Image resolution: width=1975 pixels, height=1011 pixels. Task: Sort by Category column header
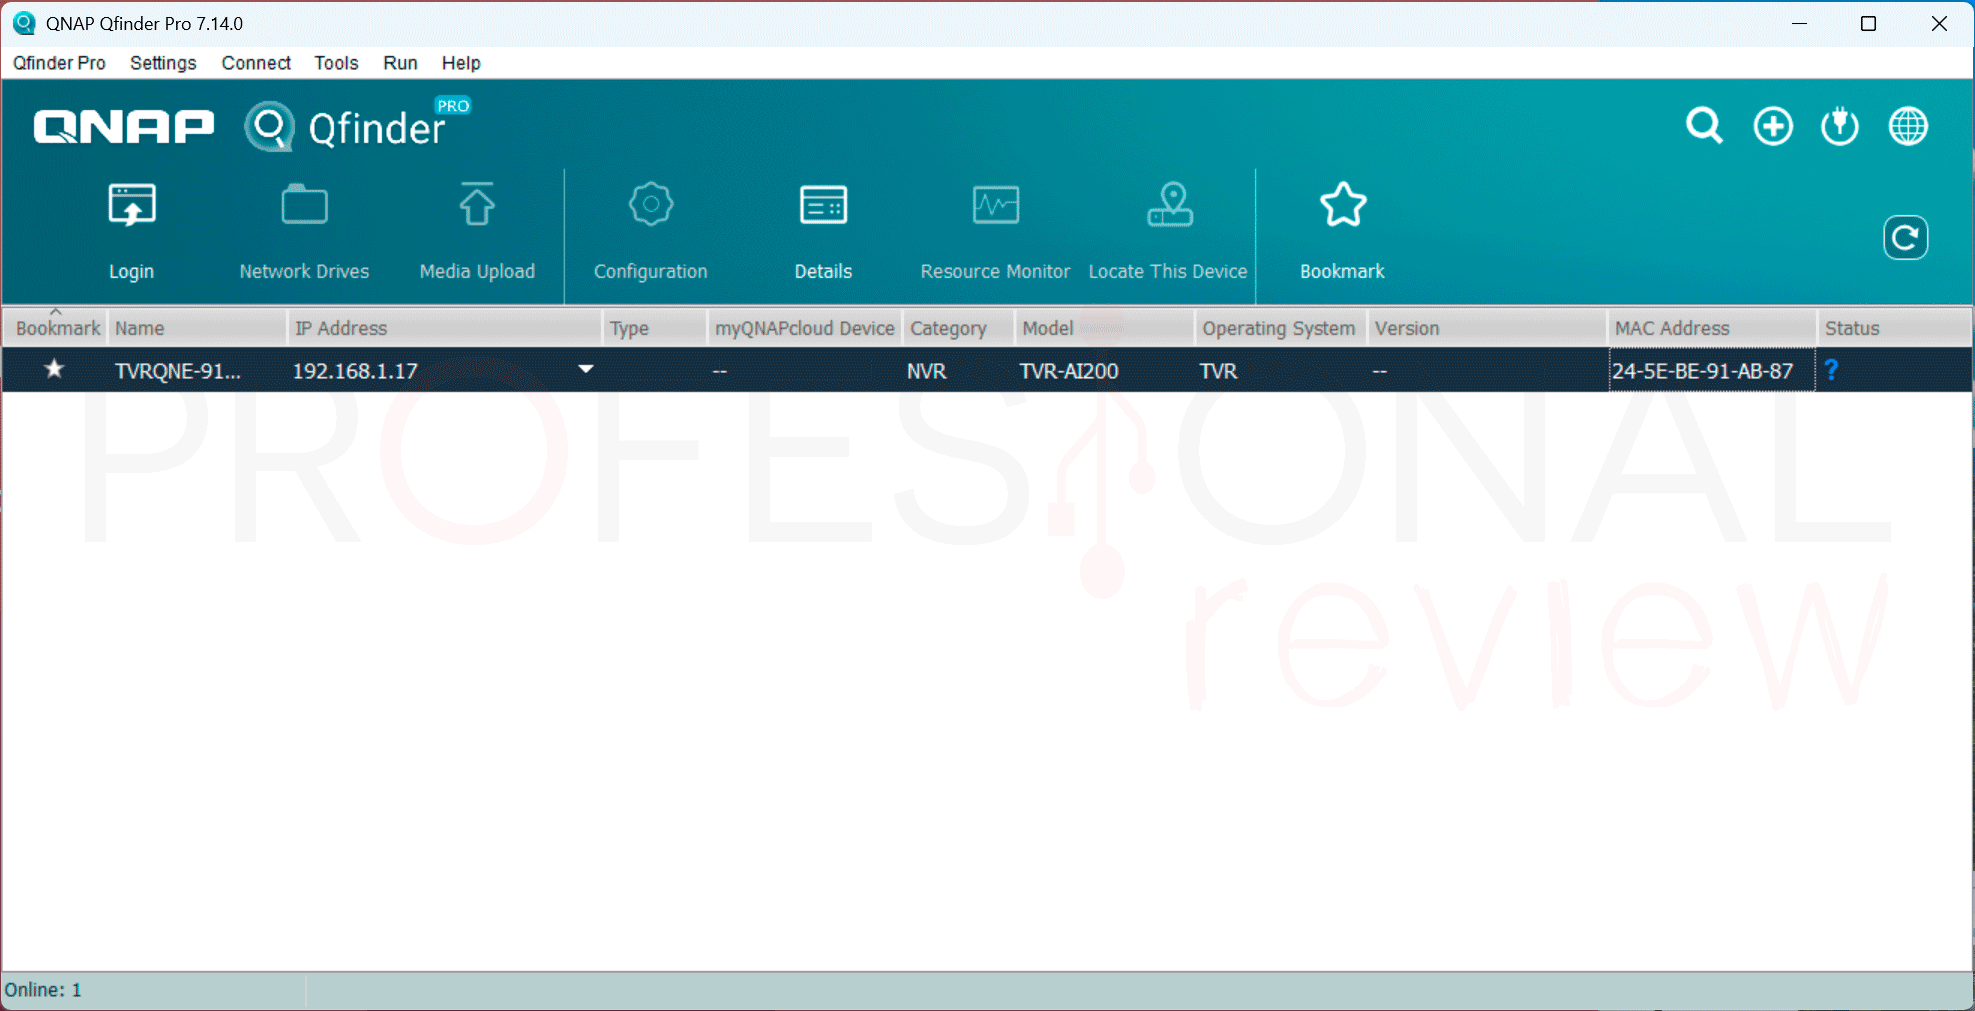coord(959,328)
